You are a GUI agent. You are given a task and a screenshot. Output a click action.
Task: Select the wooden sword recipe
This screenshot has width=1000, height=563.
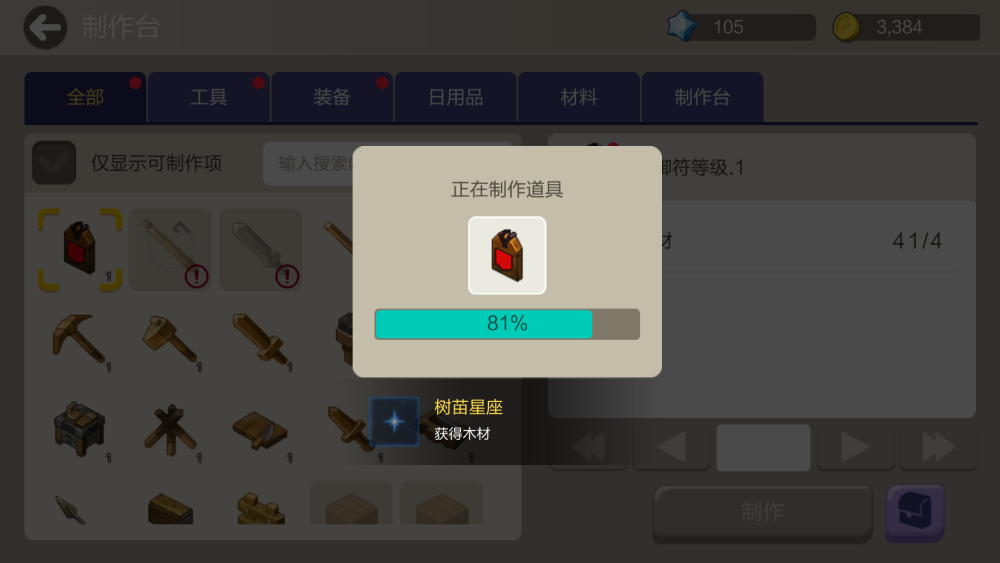(x=261, y=339)
